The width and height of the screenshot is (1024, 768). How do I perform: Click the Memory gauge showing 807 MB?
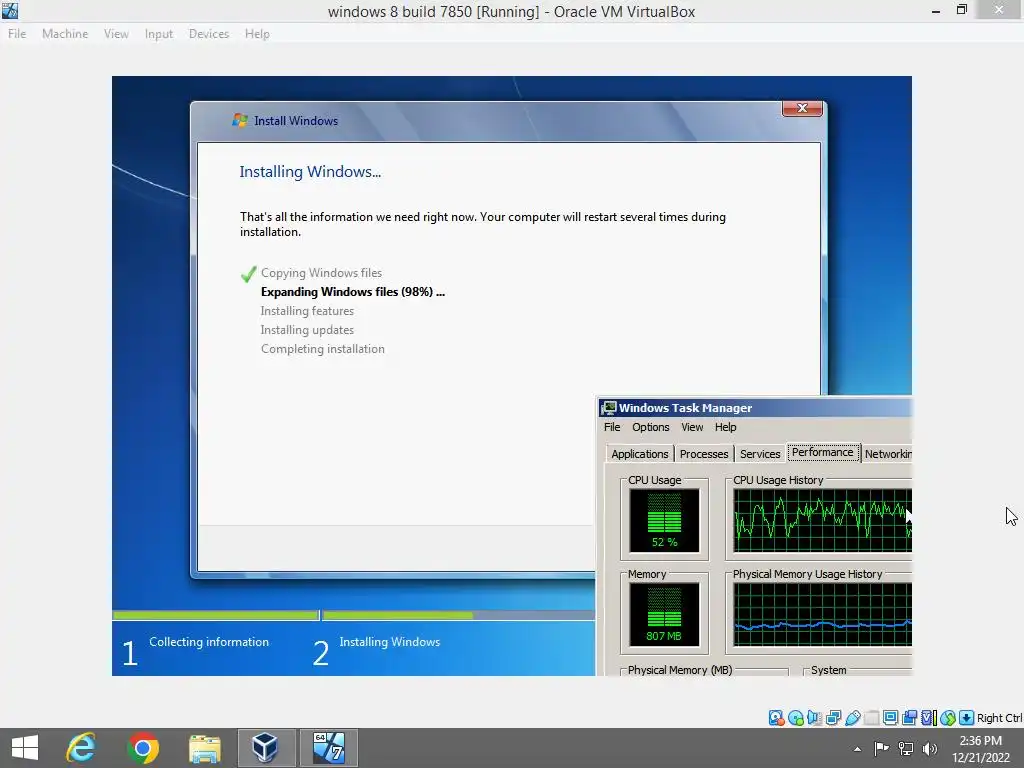pos(664,615)
